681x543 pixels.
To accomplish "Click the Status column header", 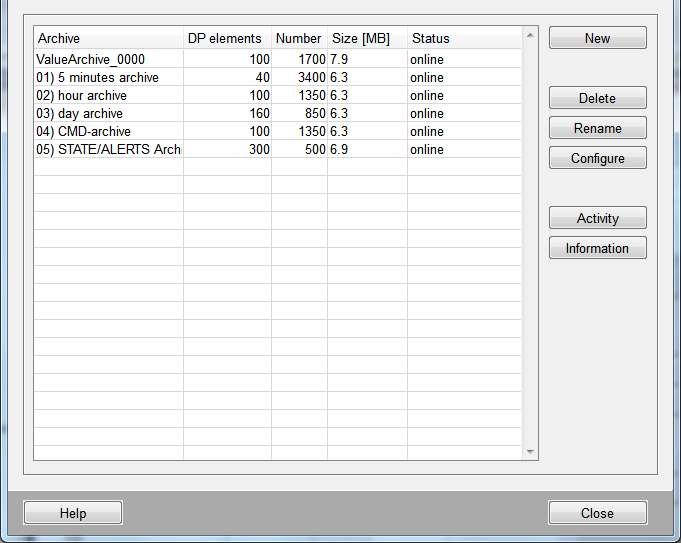I will [x=462, y=38].
